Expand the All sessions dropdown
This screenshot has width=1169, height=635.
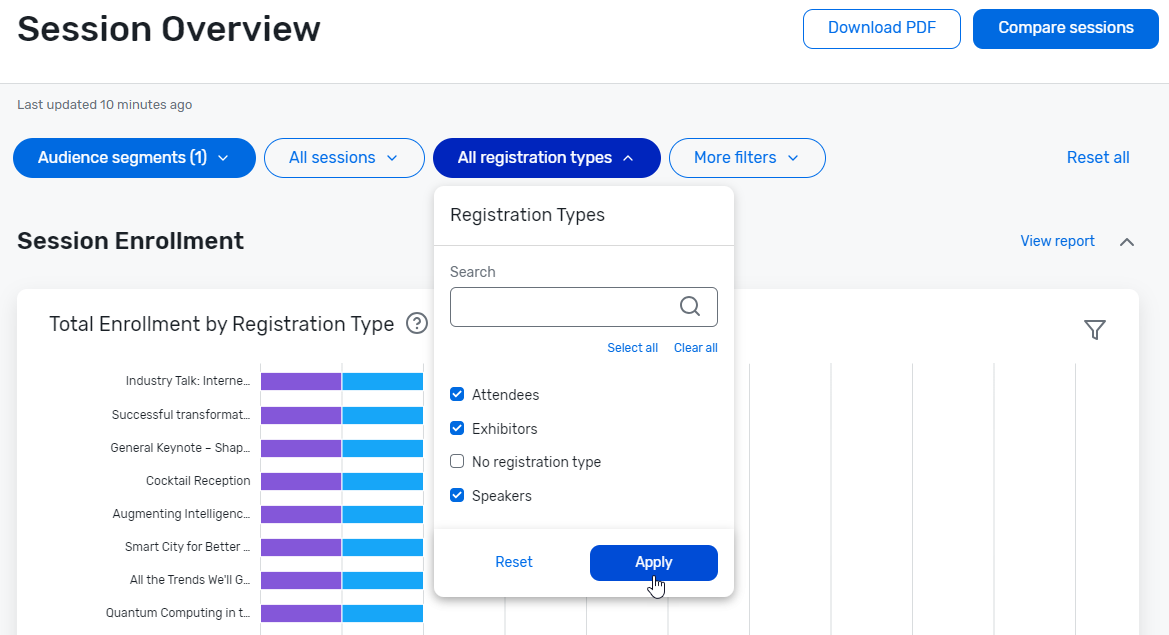pos(344,158)
